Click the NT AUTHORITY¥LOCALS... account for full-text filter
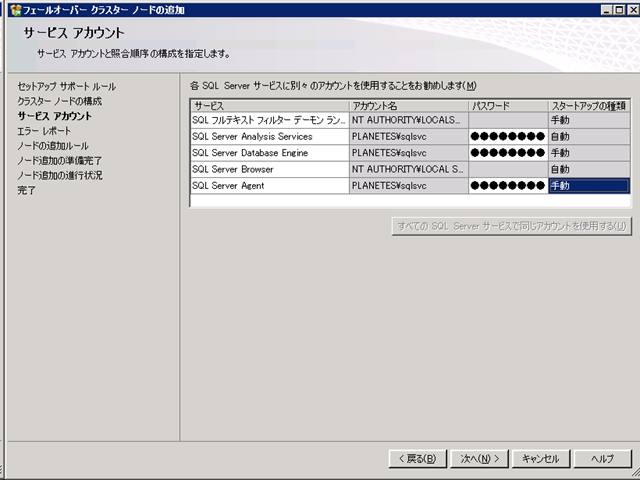This screenshot has width=640, height=480. [409, 120]
